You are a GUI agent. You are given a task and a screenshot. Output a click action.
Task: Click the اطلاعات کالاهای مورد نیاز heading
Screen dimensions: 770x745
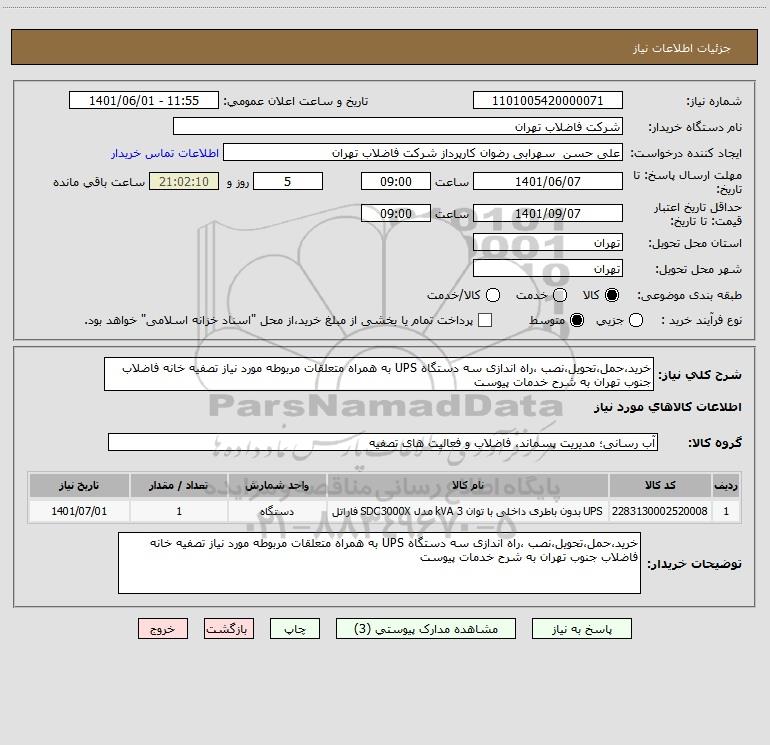[668, 407]
